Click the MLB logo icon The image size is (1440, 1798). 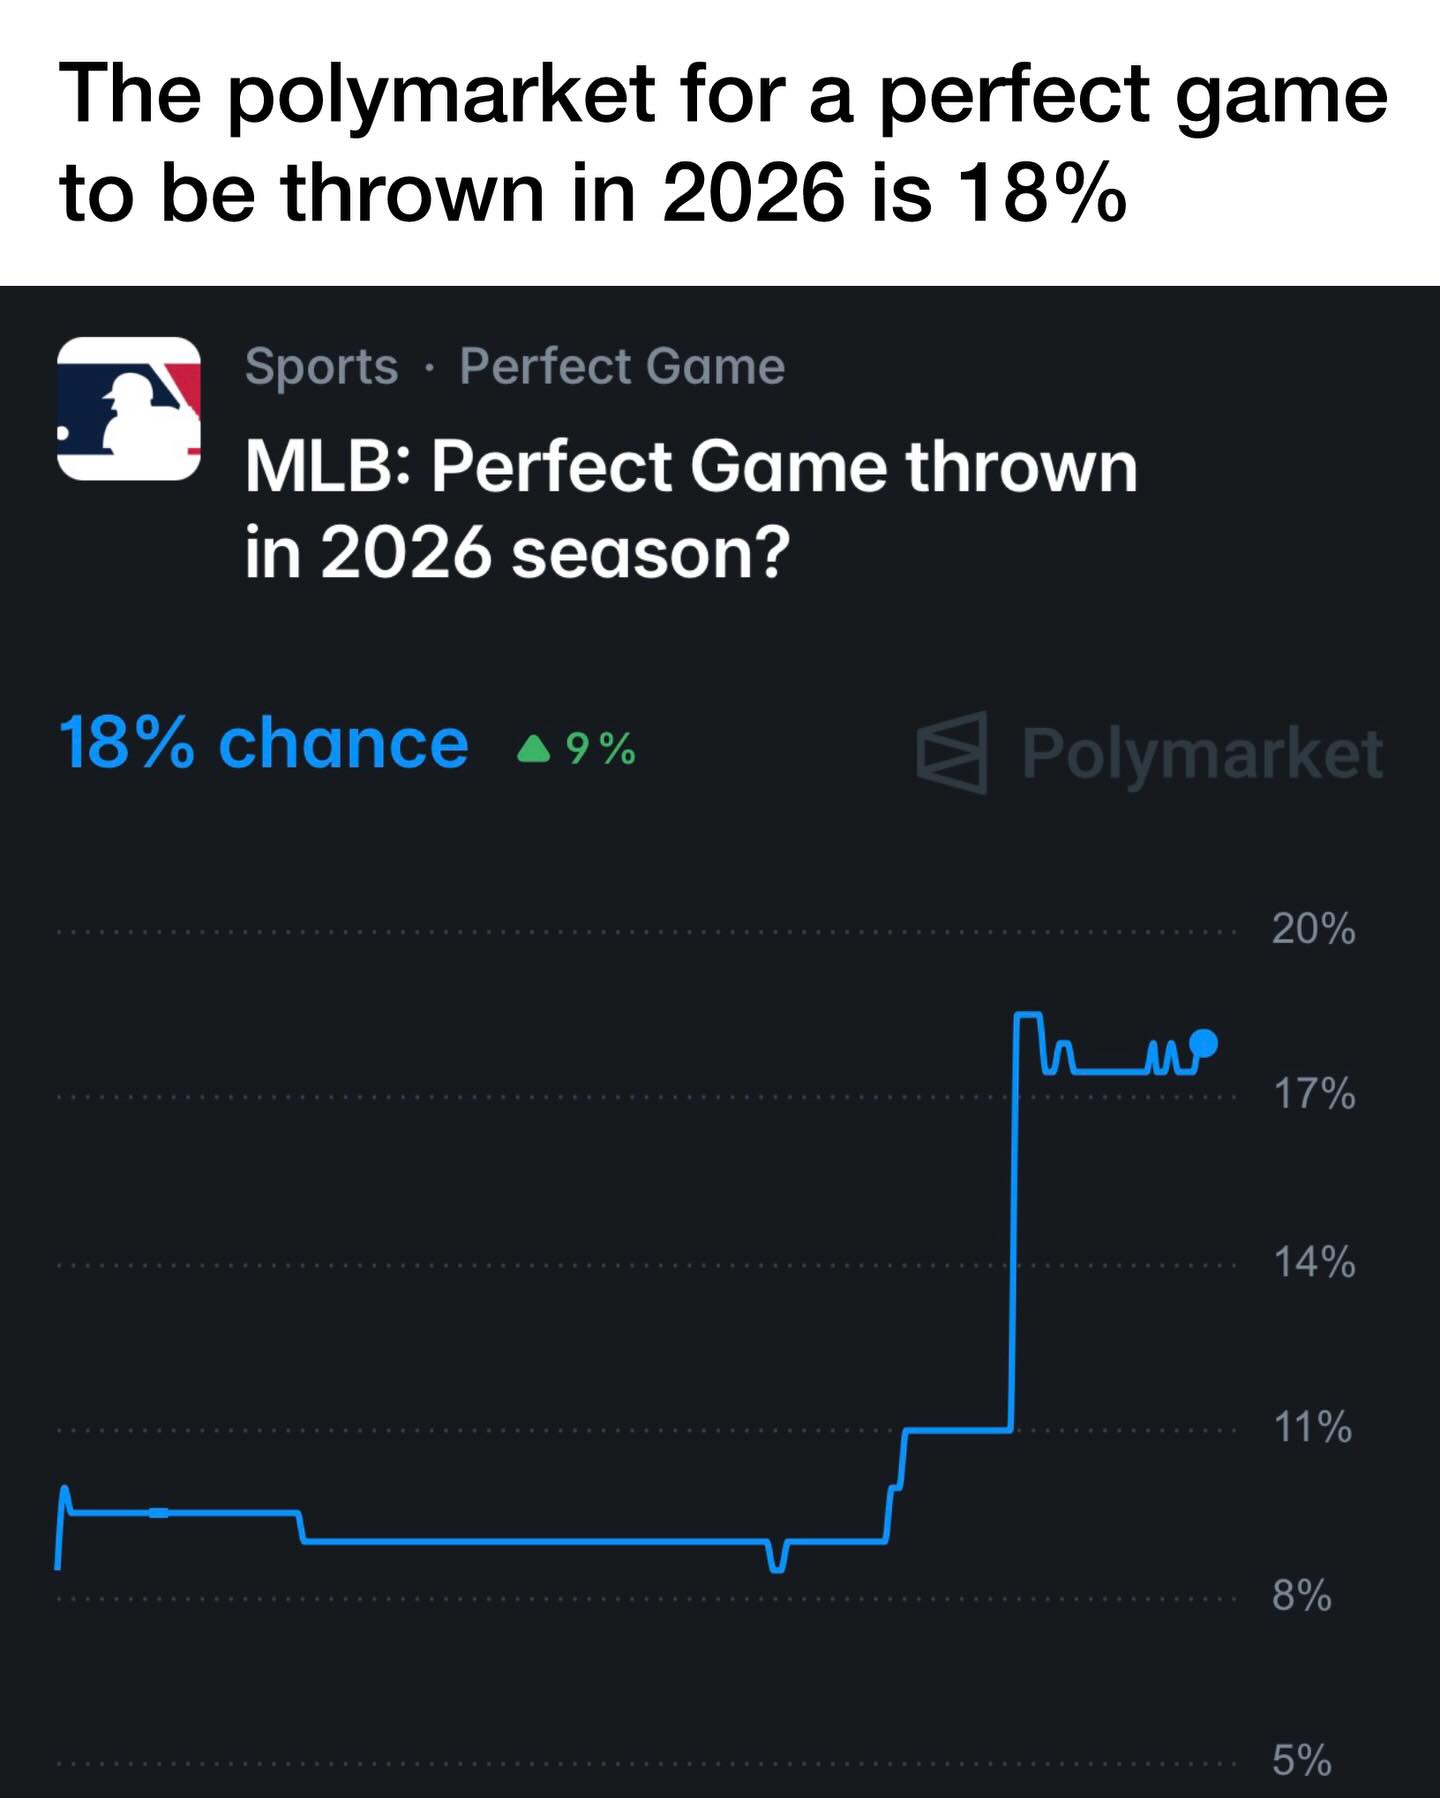pos(129,408)
